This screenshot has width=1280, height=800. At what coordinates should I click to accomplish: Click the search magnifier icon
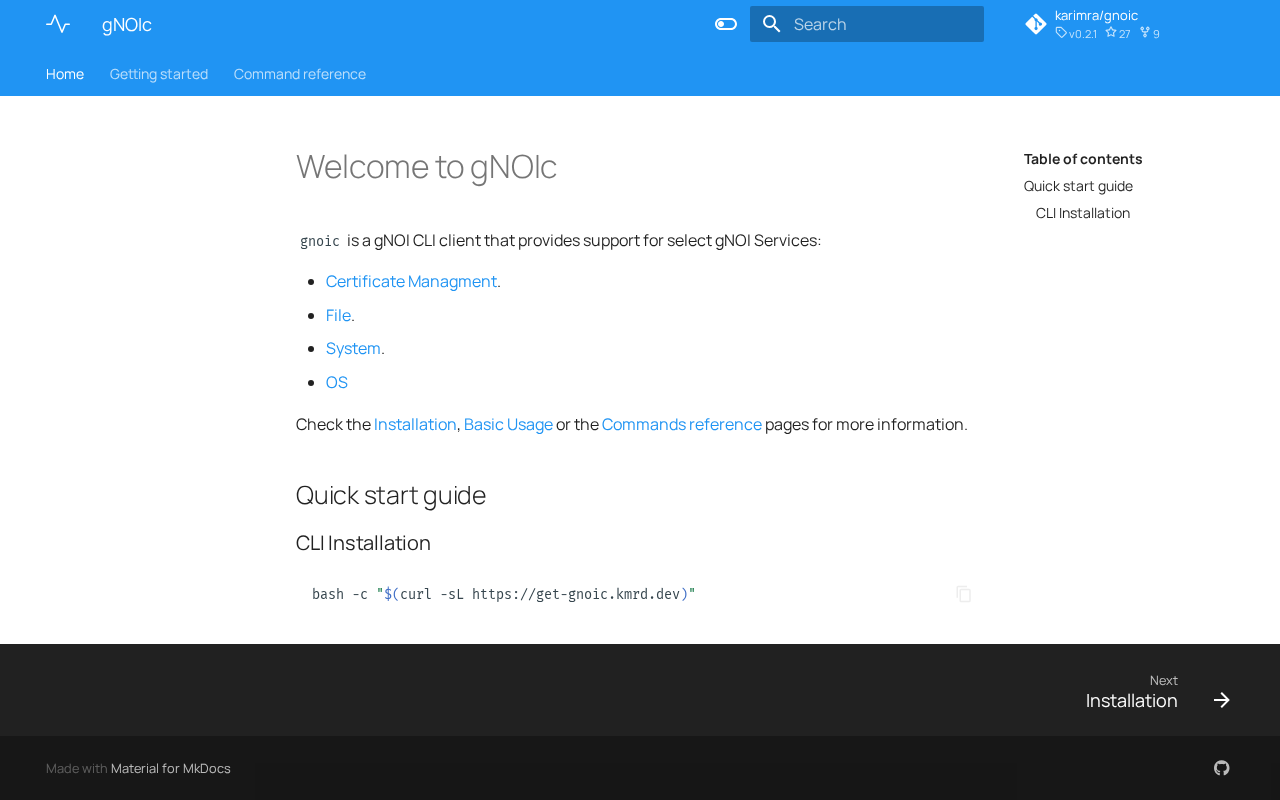tap(771, 24)
